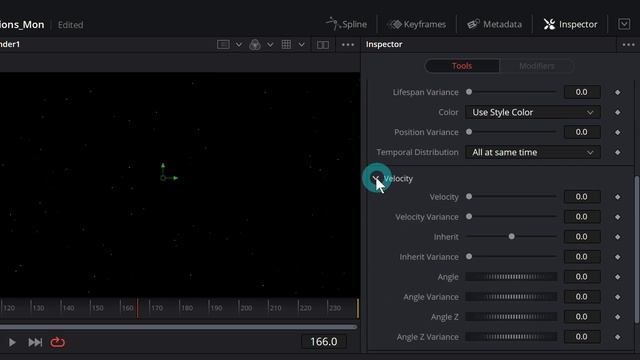Switch to the Tools tab

click(462, 66)
